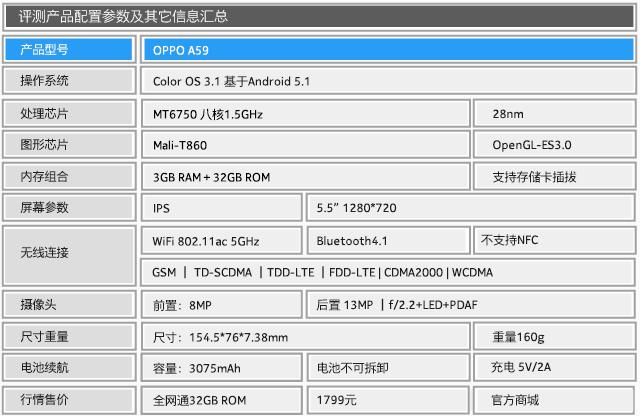Click the "前置: 8MP" camera cell
This screenshot has height=416, width=640.
(x=222, y=305)
